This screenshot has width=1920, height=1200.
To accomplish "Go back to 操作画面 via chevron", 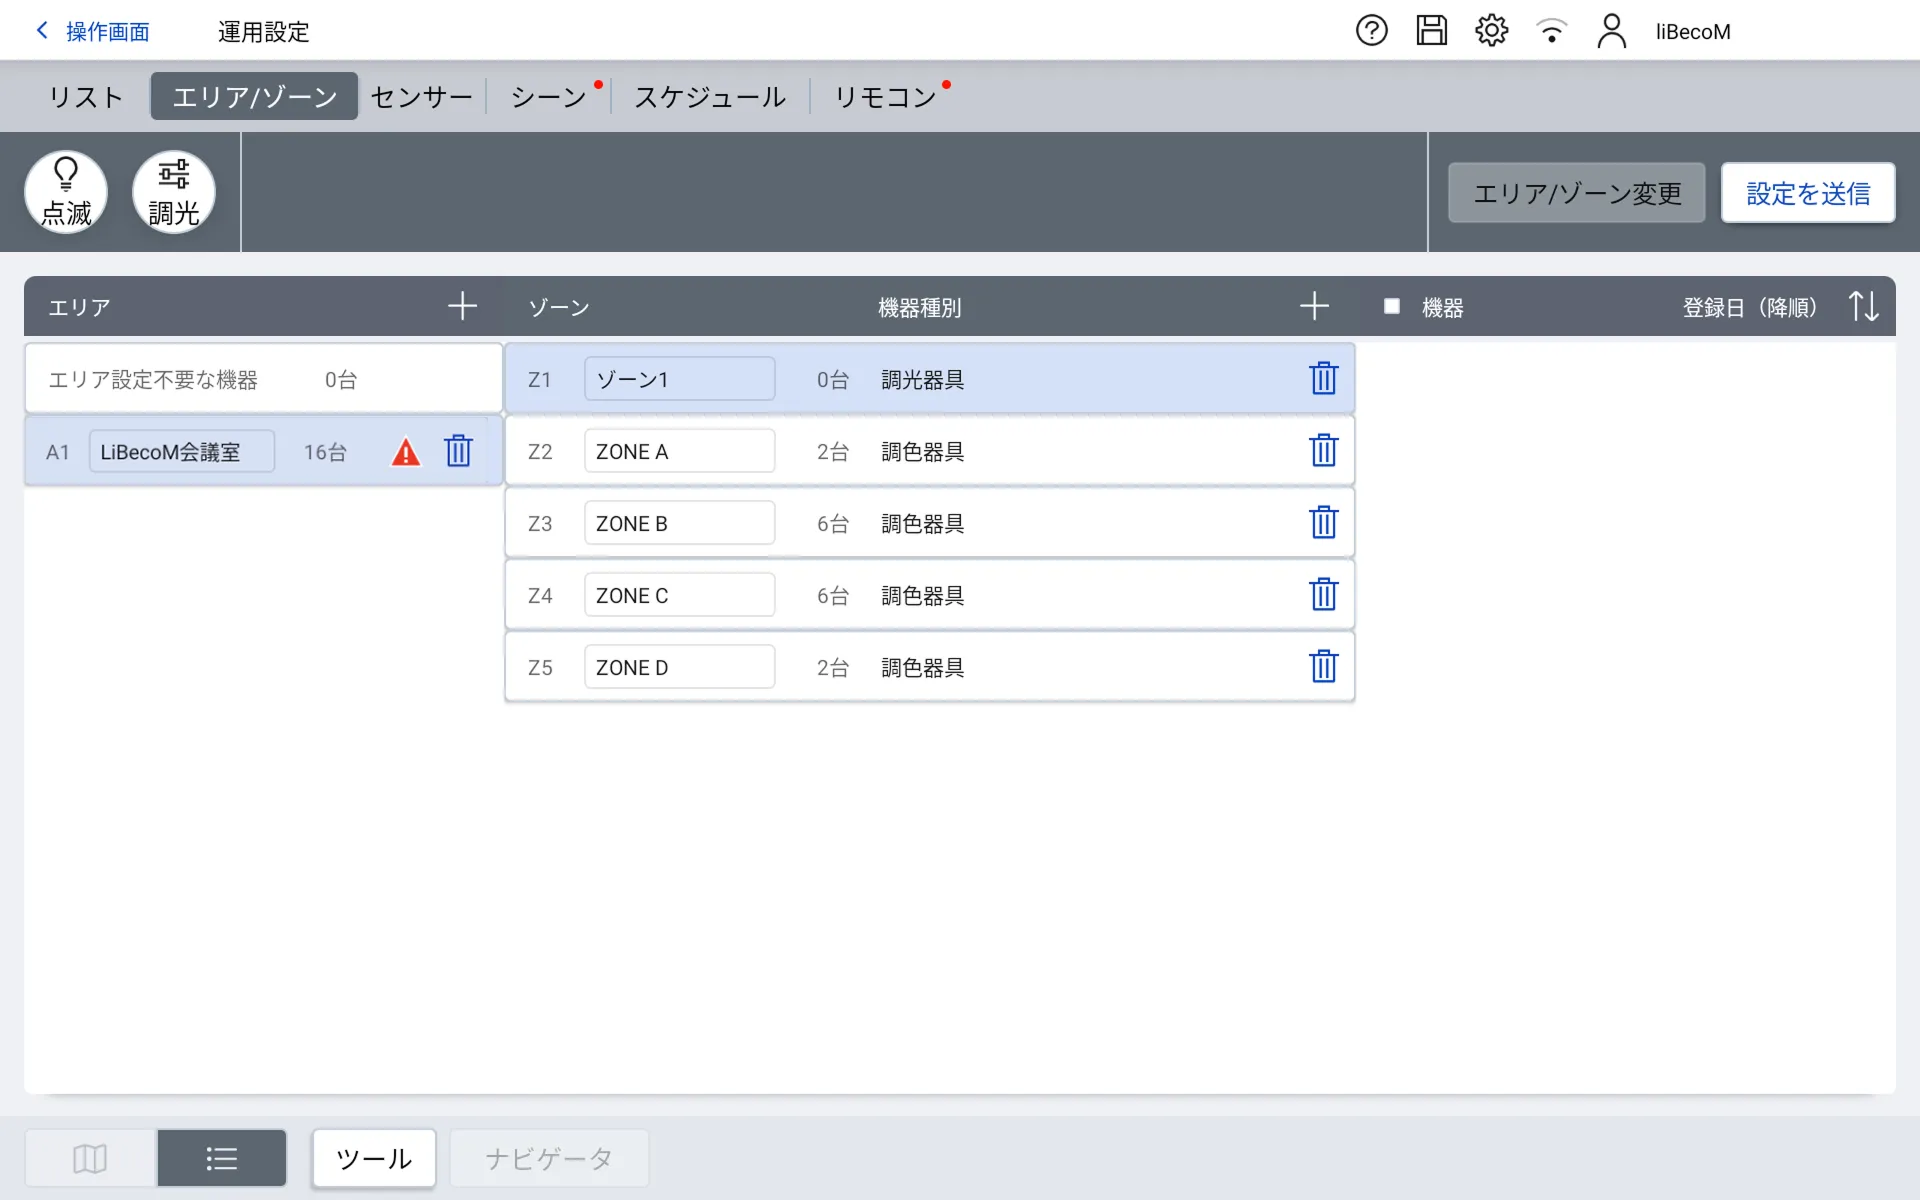I will point(42,31).
